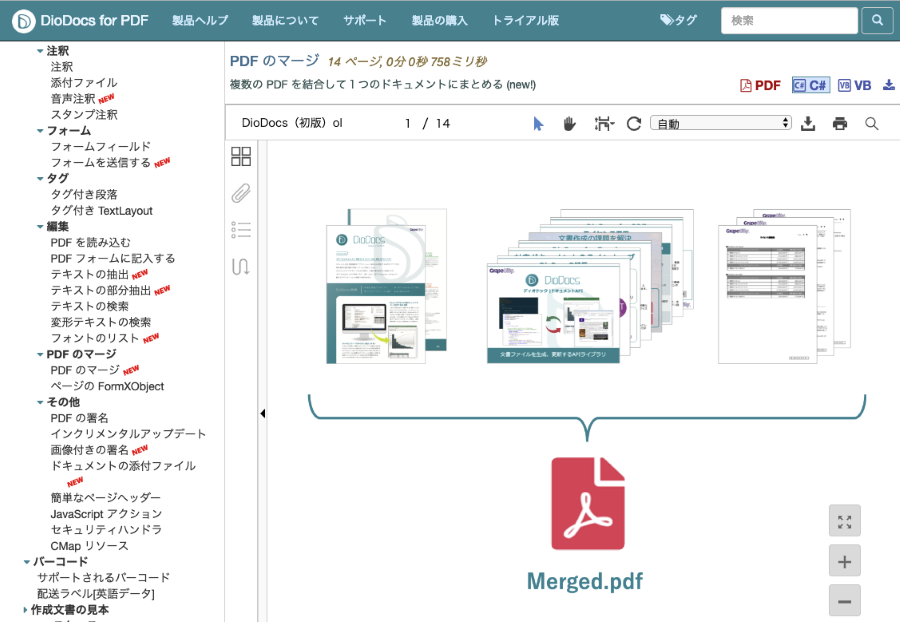Viewport: 900px width, 622px height.
Task: Open the viewer search tool
Action: click(871, 123)
